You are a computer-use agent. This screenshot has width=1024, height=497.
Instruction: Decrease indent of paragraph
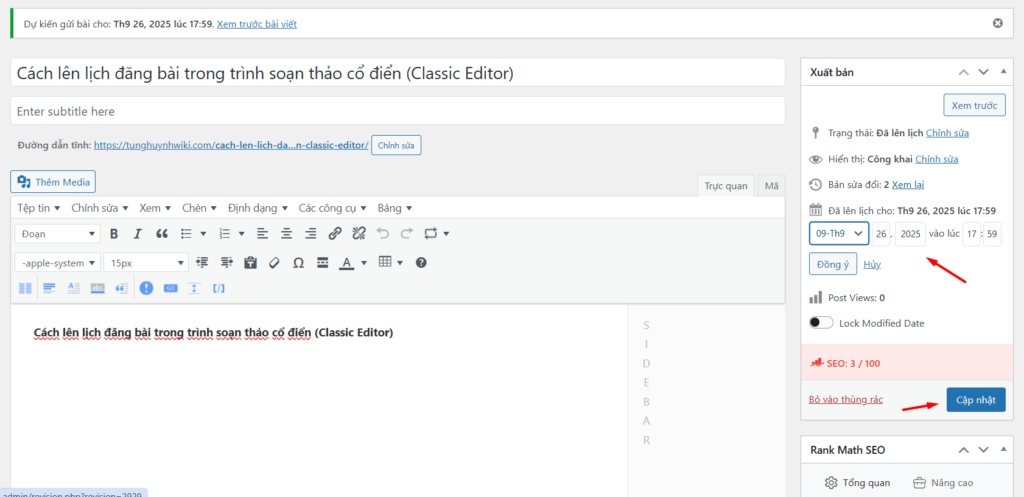(202, 263)
